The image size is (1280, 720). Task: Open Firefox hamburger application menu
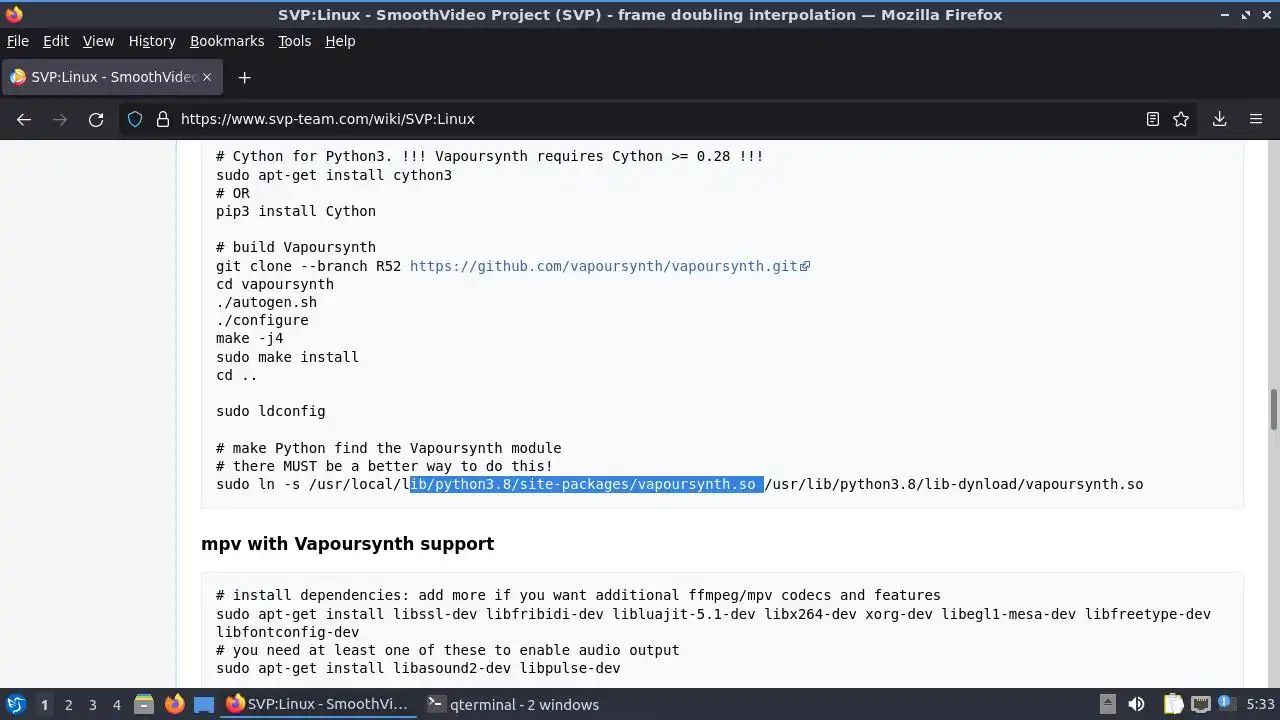point(1256,119)
